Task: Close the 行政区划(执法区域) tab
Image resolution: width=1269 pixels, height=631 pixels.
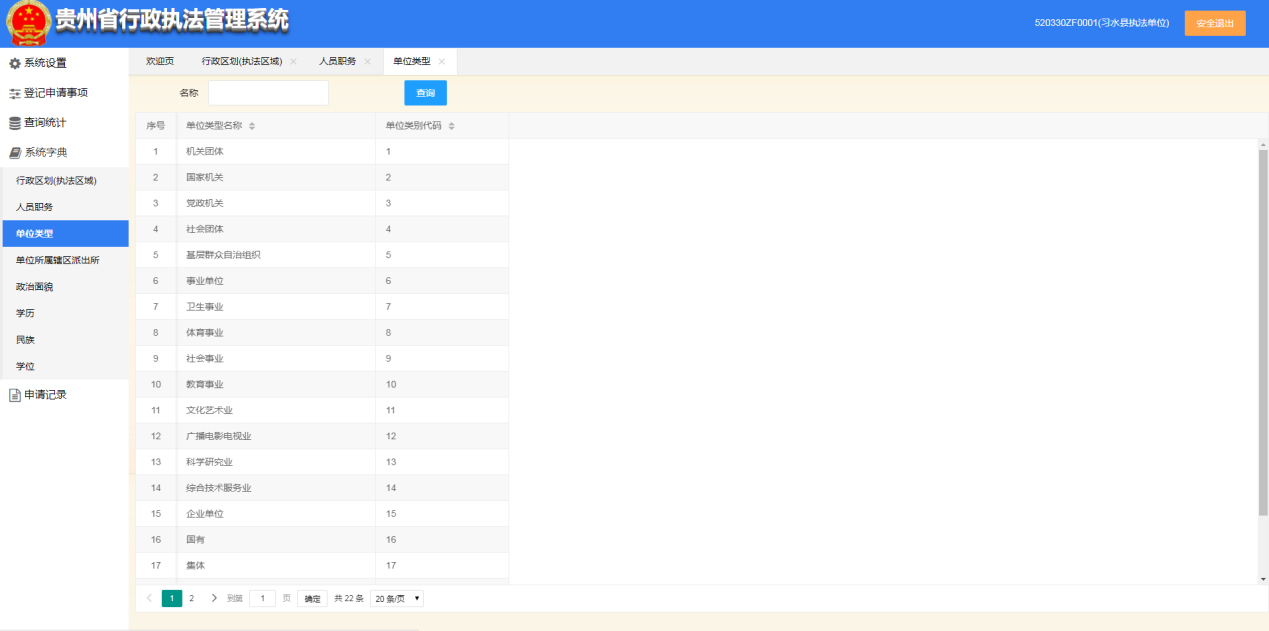Action: tap(293, 62)
